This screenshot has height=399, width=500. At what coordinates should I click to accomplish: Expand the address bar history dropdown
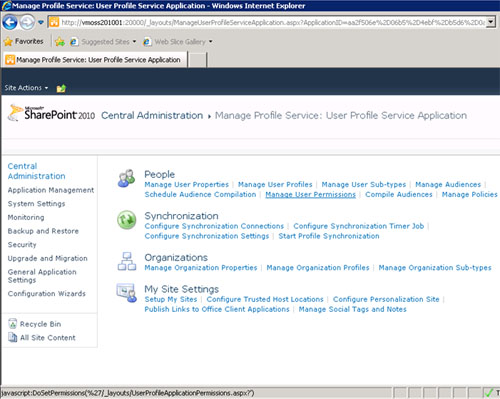(x=490, y=23)
